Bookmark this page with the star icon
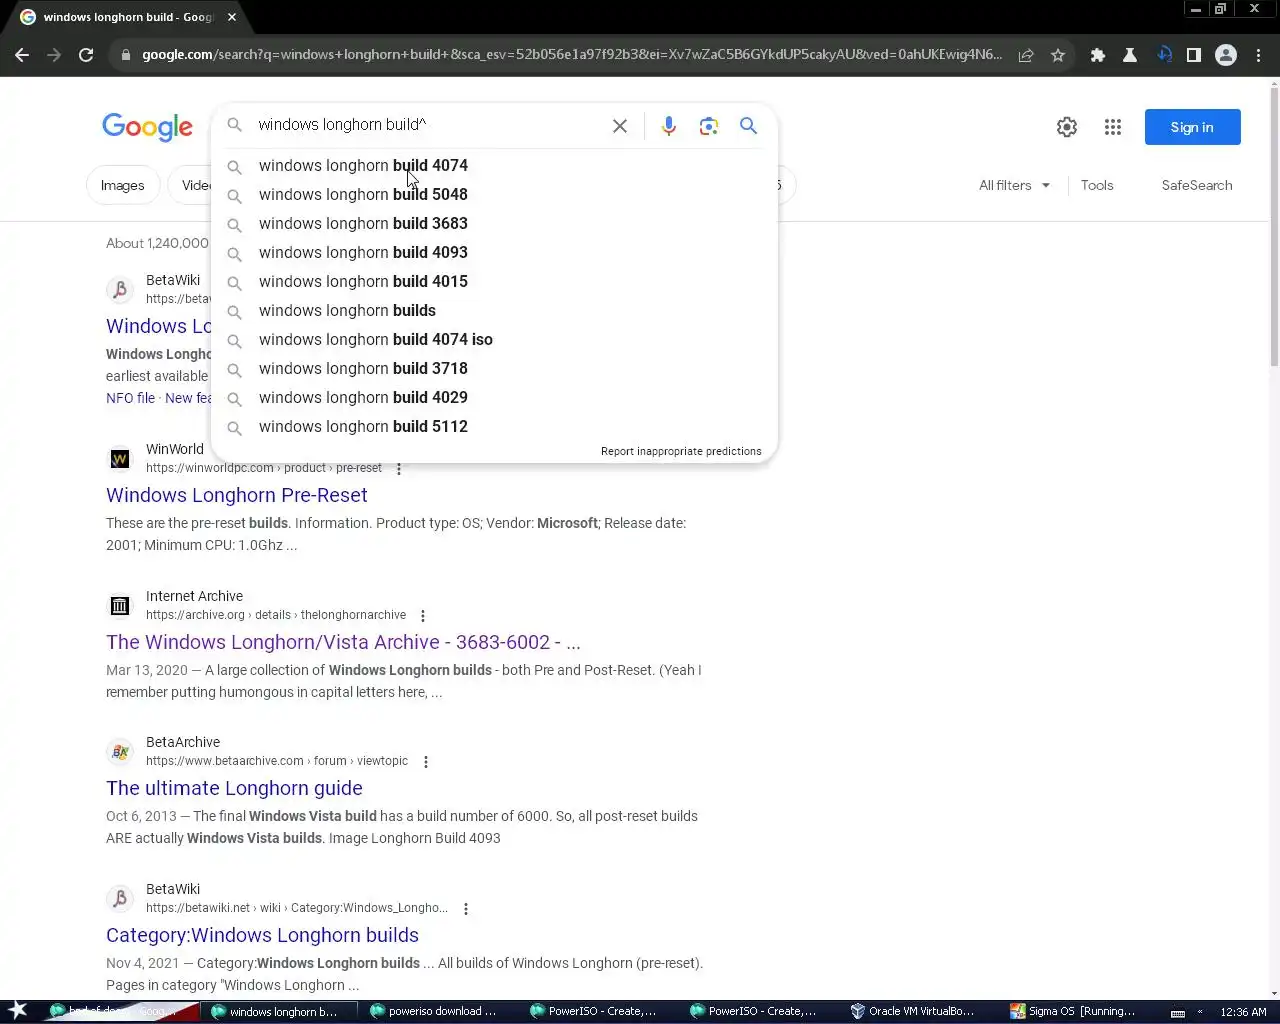 [1058, 55]
